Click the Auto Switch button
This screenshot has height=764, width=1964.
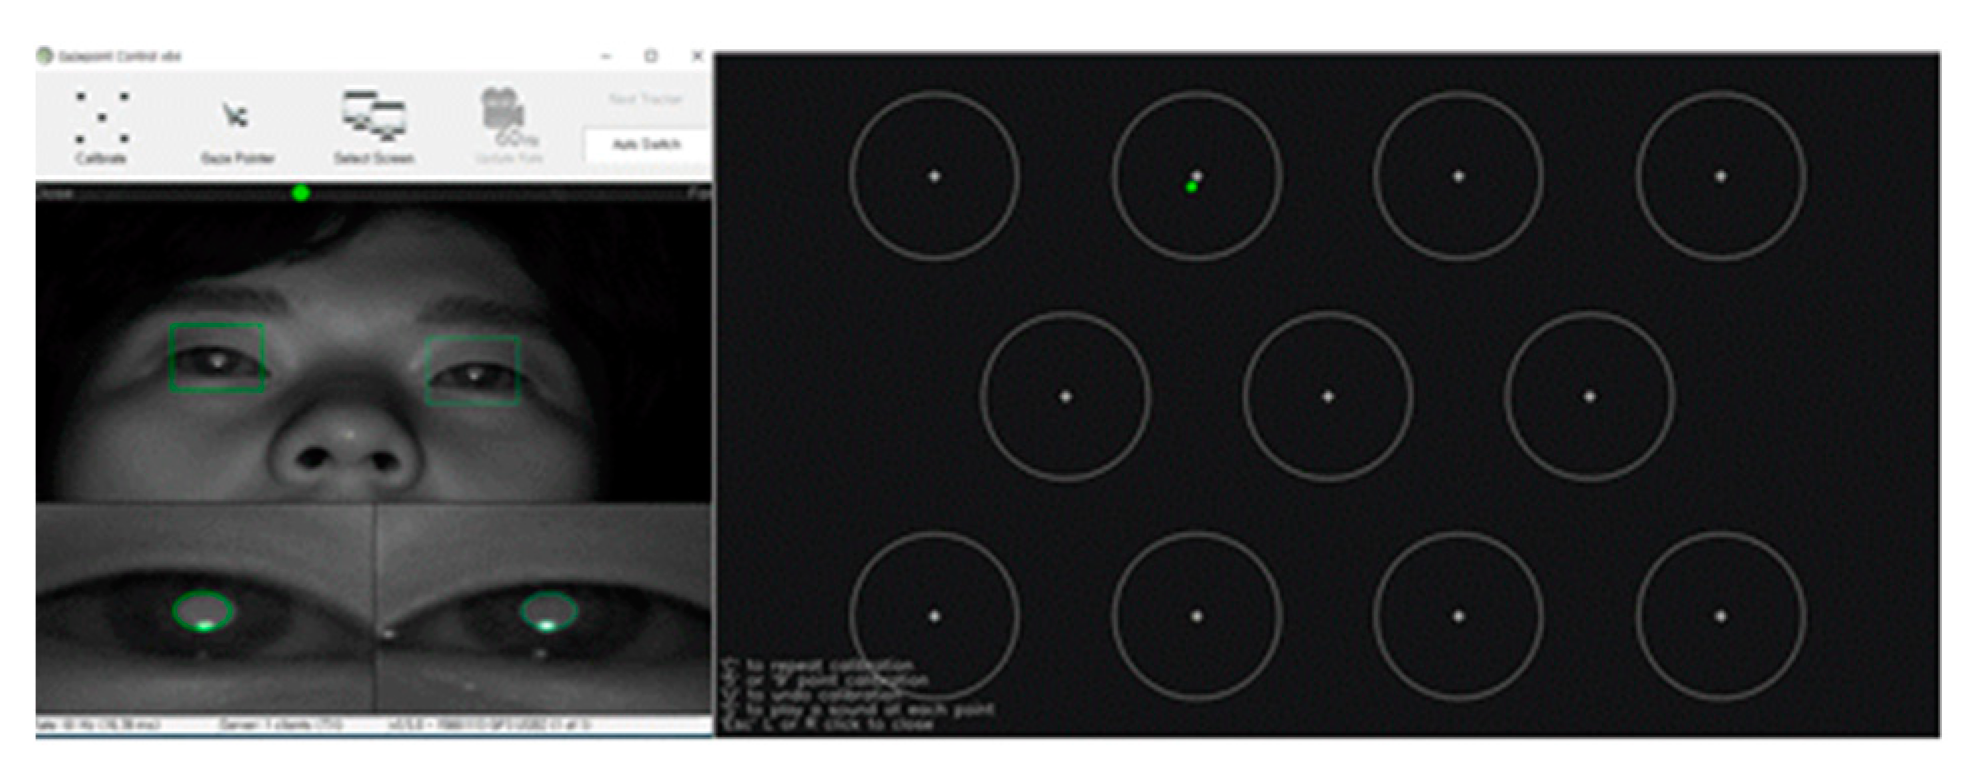coord(646,145)
